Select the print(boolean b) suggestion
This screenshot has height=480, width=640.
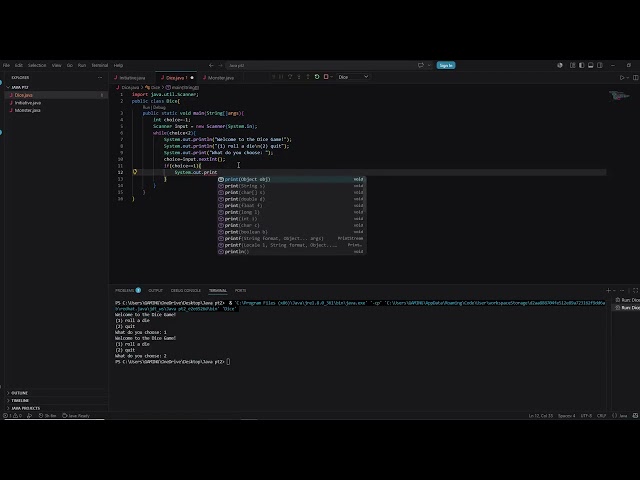[x=291, y=232]
